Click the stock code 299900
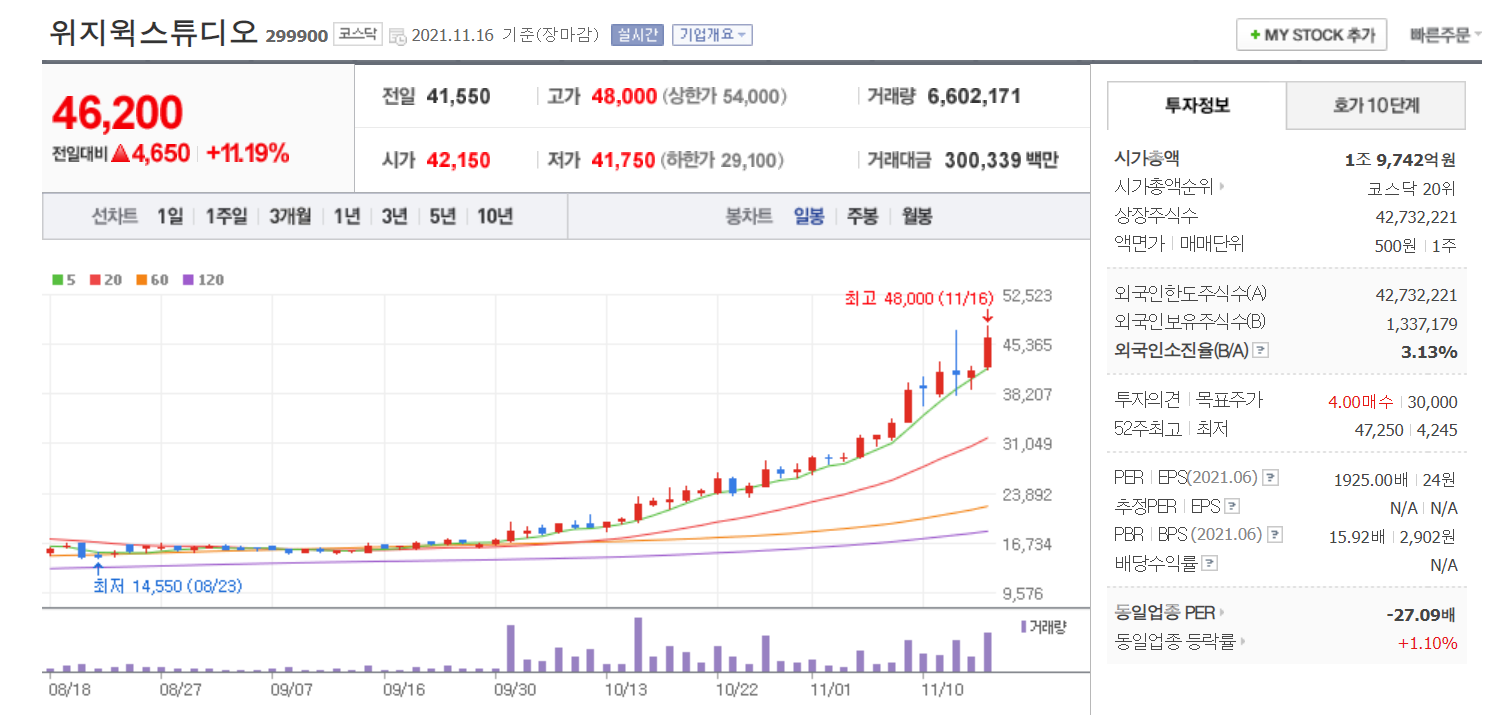 297,36
